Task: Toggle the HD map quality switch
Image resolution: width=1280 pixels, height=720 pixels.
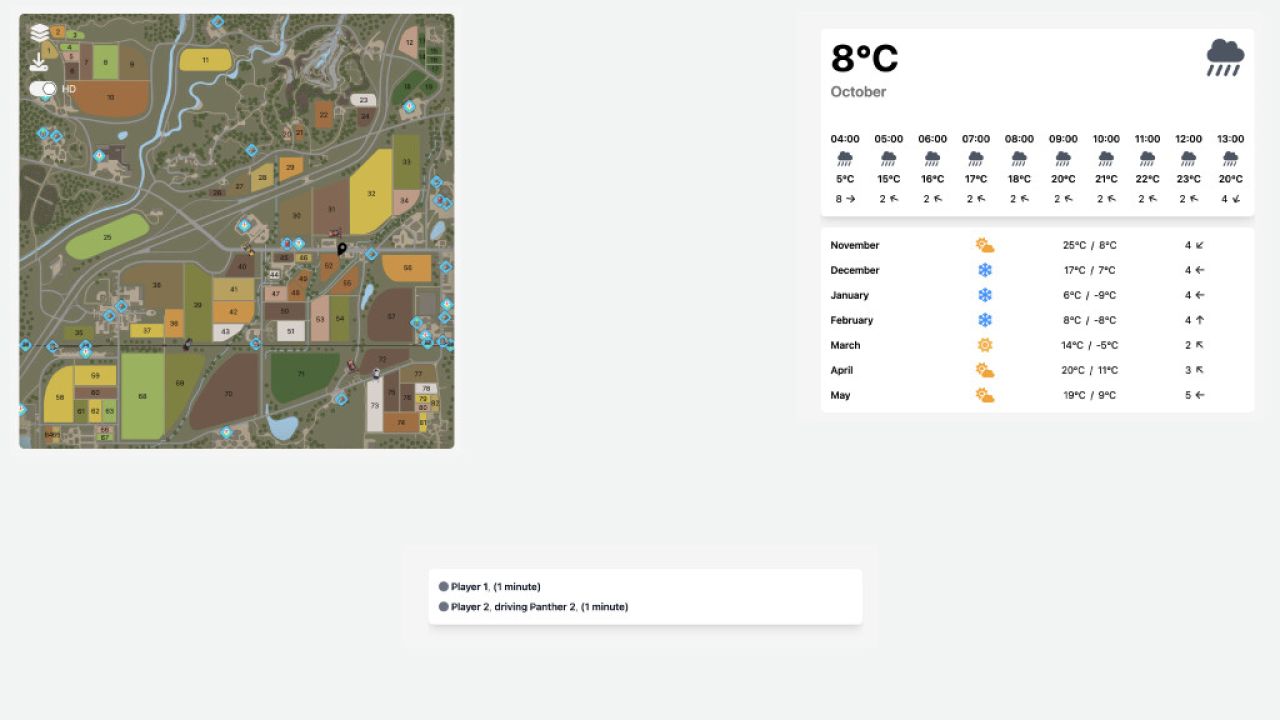Action: [42, 89]
